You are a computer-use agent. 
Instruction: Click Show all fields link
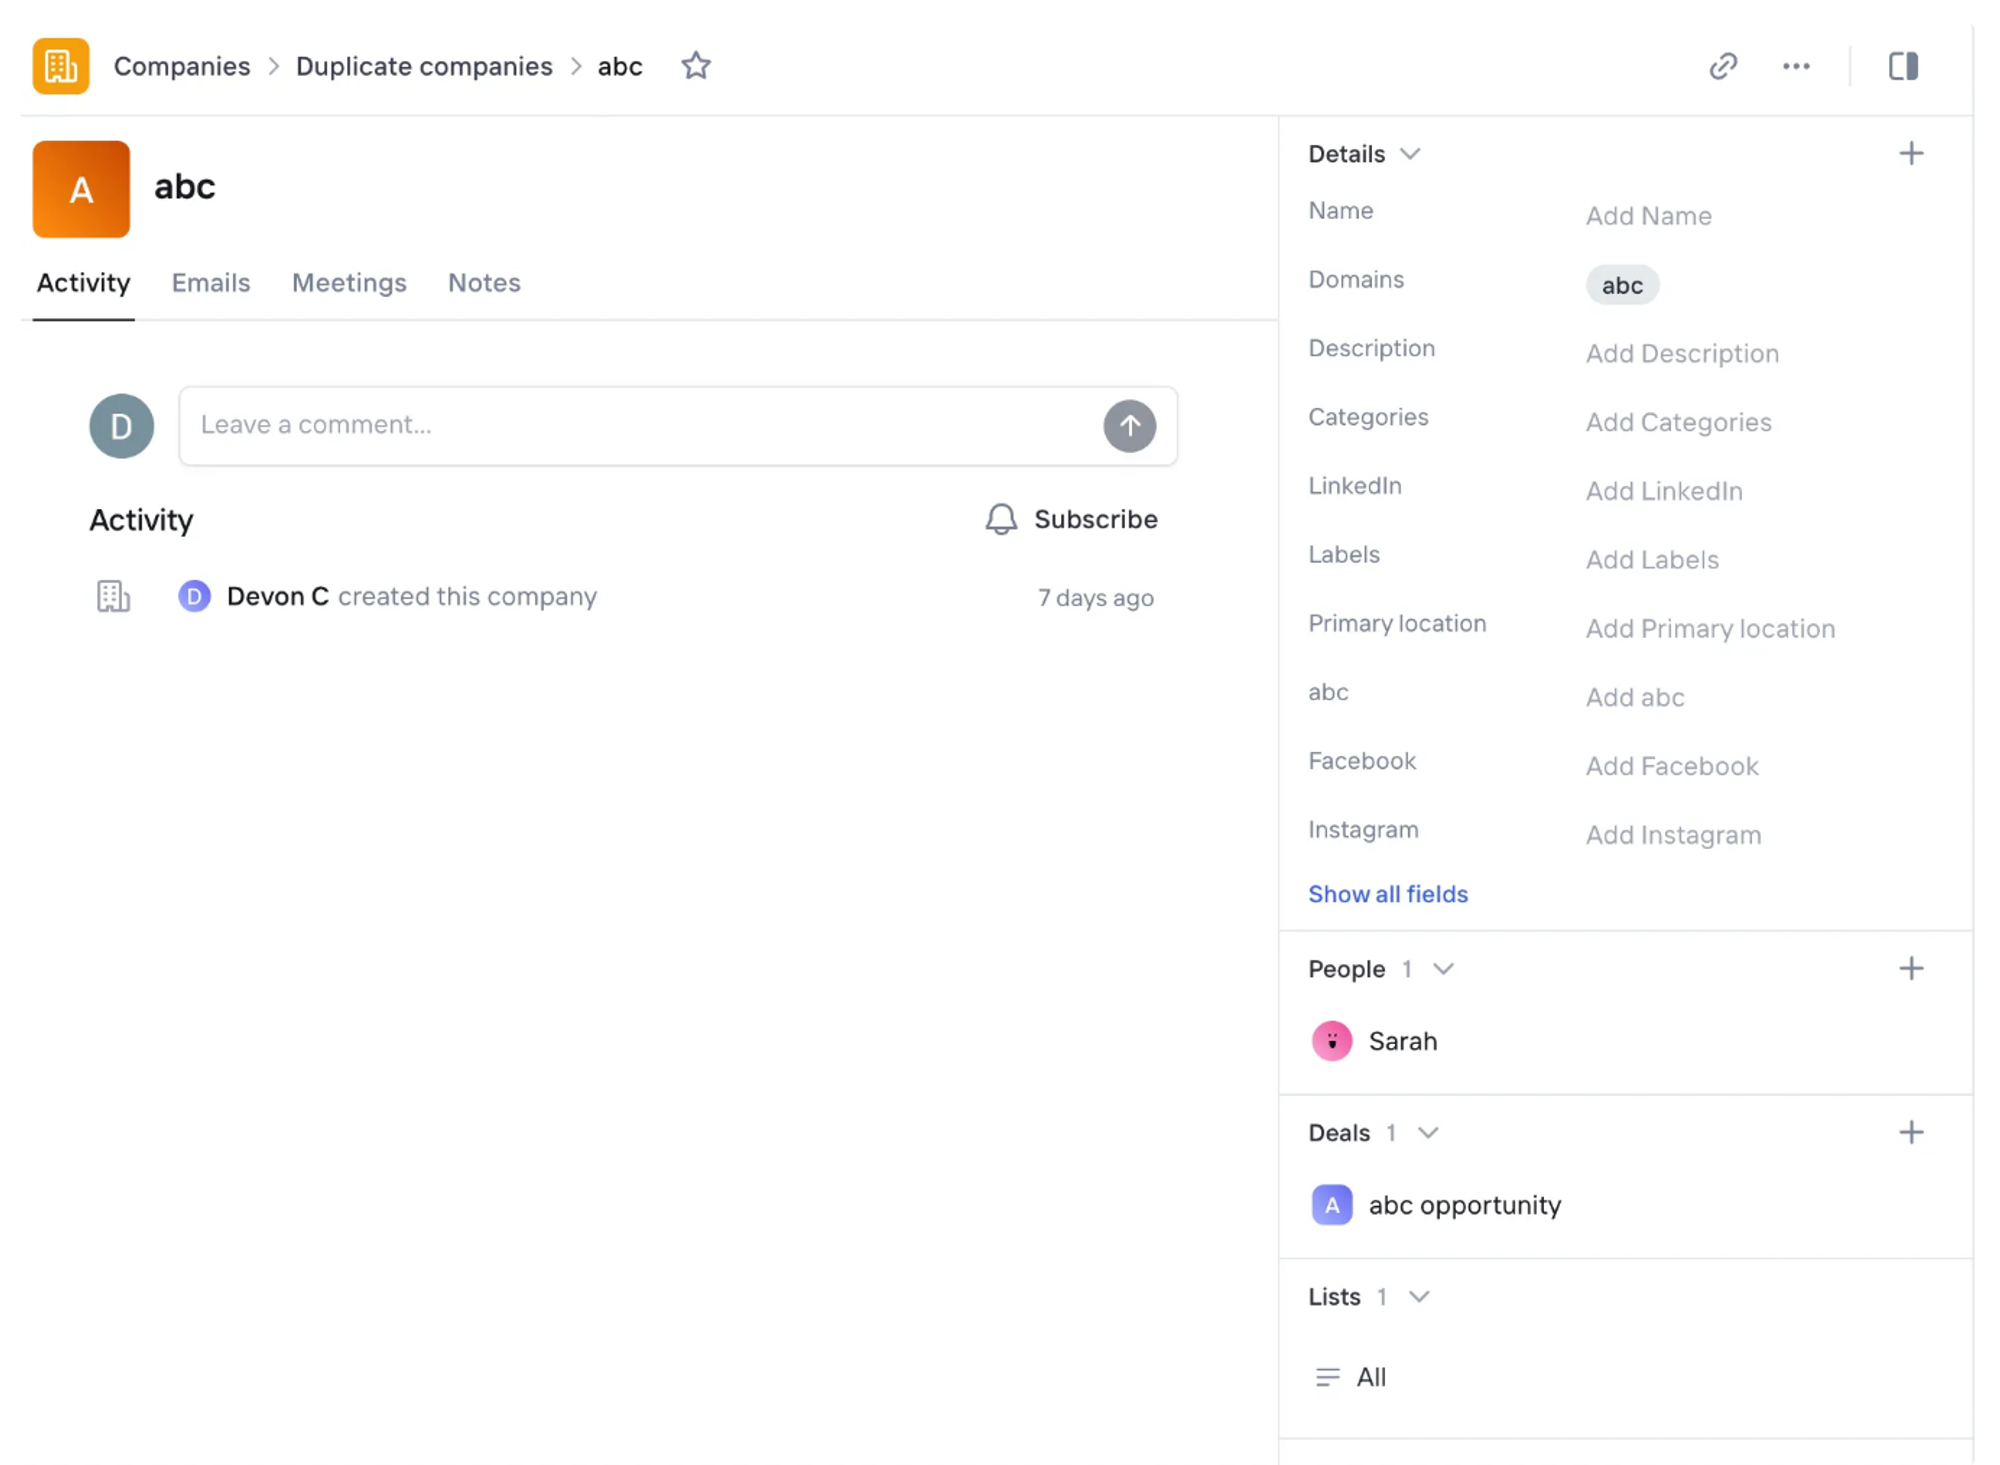[1388, 894]
